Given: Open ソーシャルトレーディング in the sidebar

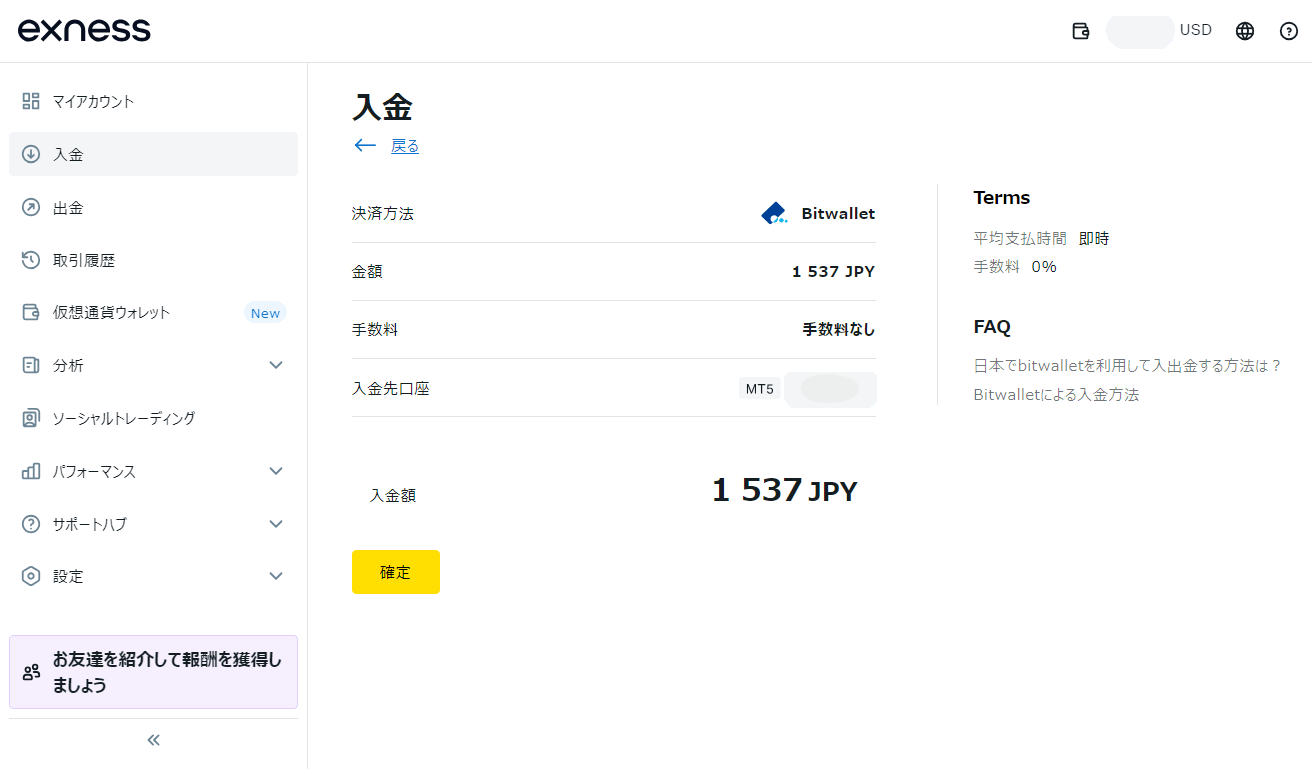Looking at the screenshot, I should pos(153,418).
